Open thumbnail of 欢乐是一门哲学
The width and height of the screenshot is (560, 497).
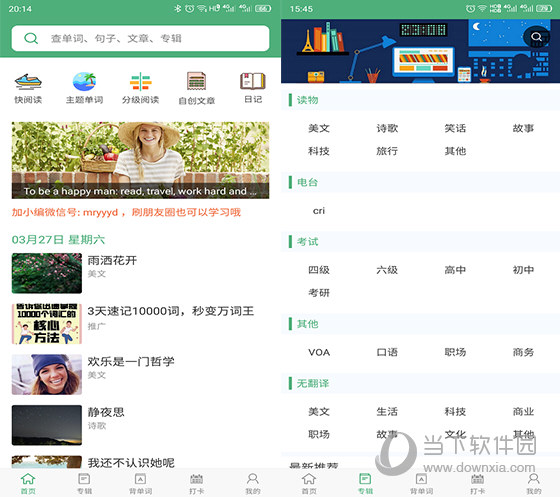coord(47,374)
